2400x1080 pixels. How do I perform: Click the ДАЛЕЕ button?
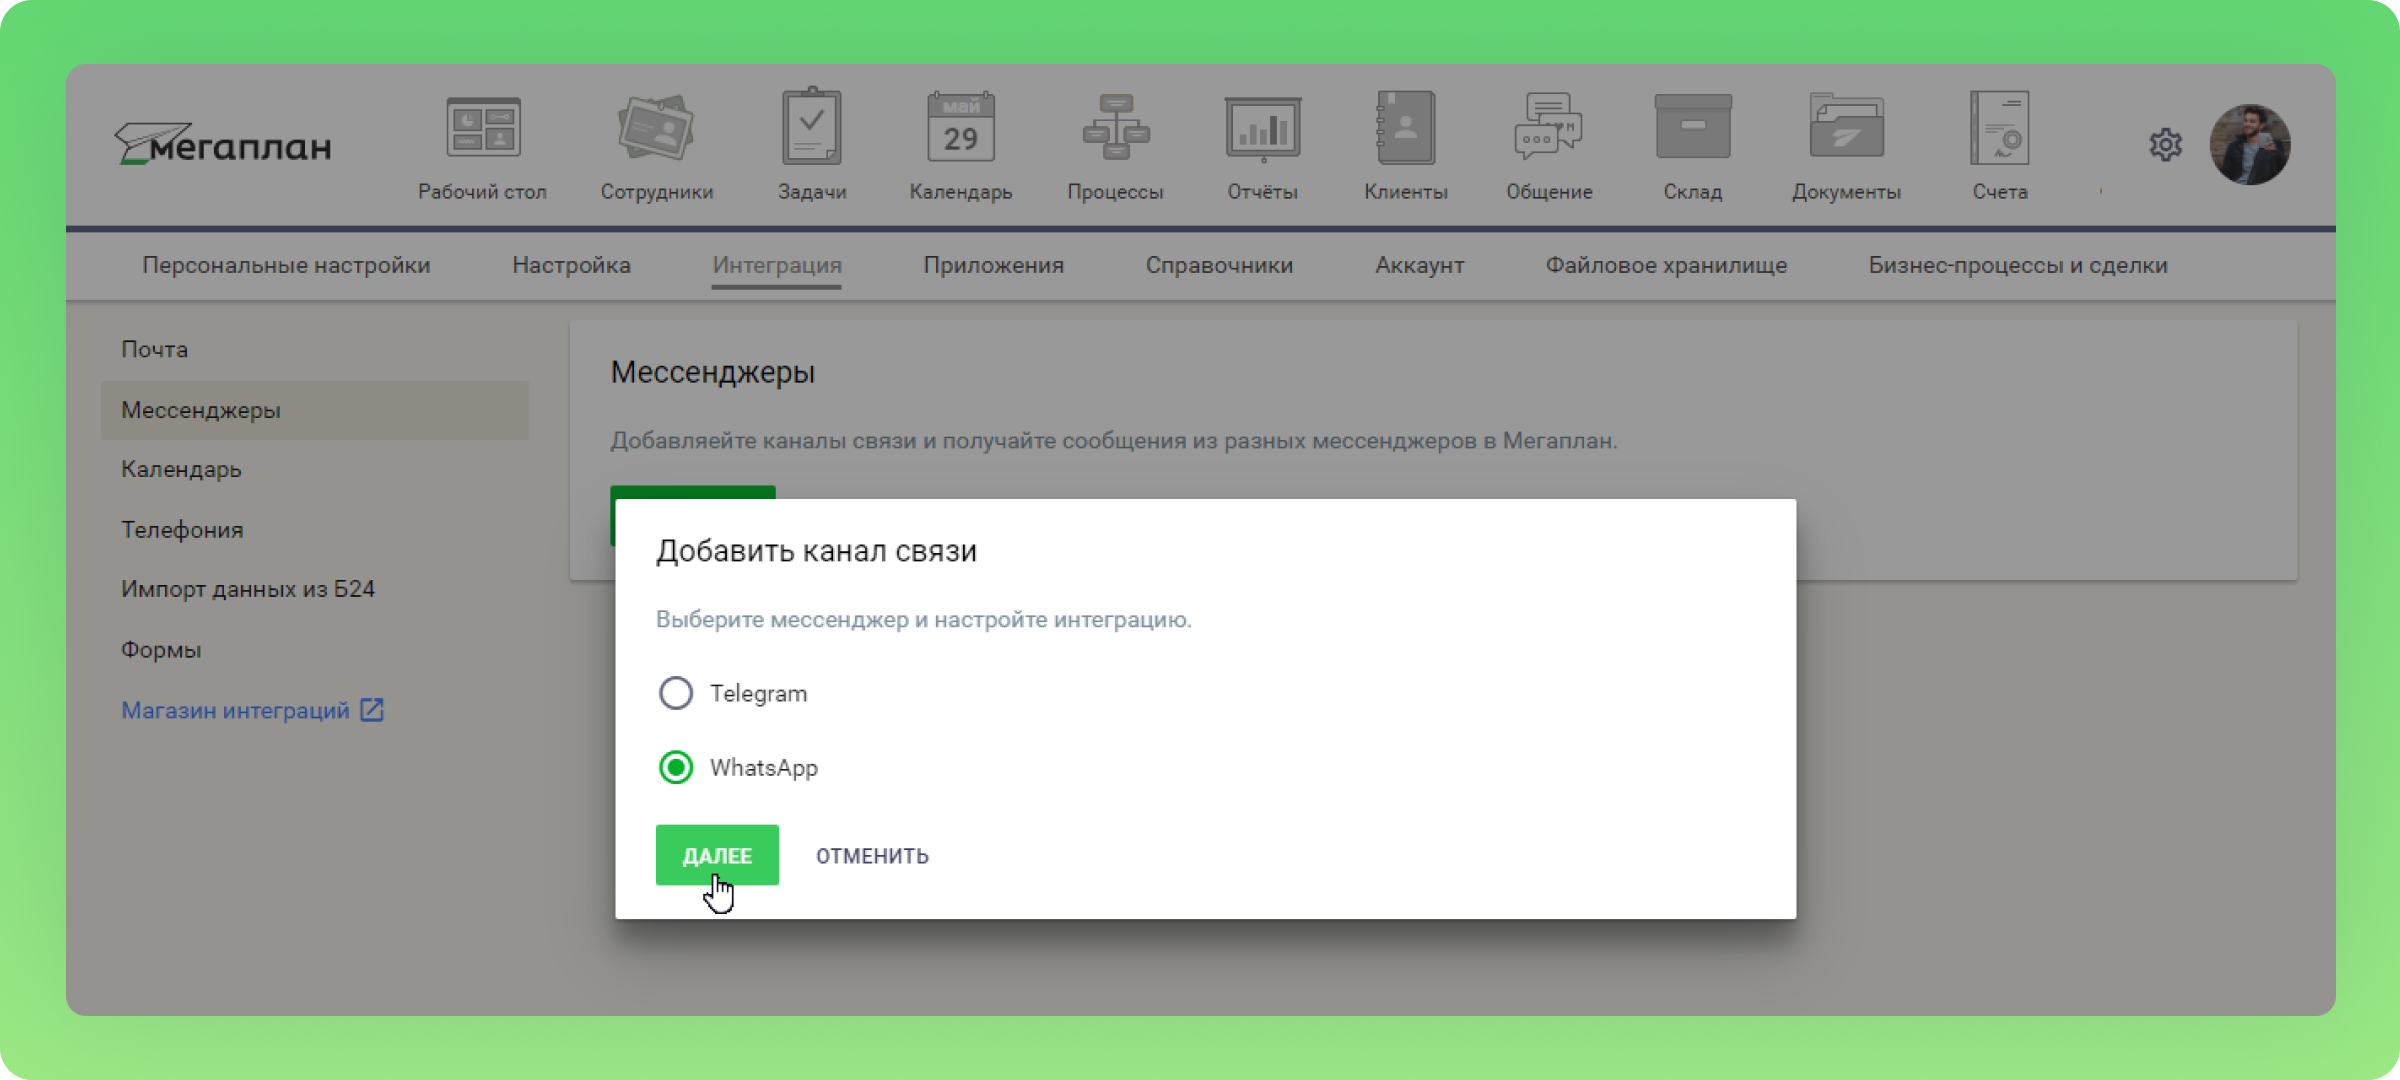[x=717, y=855]
